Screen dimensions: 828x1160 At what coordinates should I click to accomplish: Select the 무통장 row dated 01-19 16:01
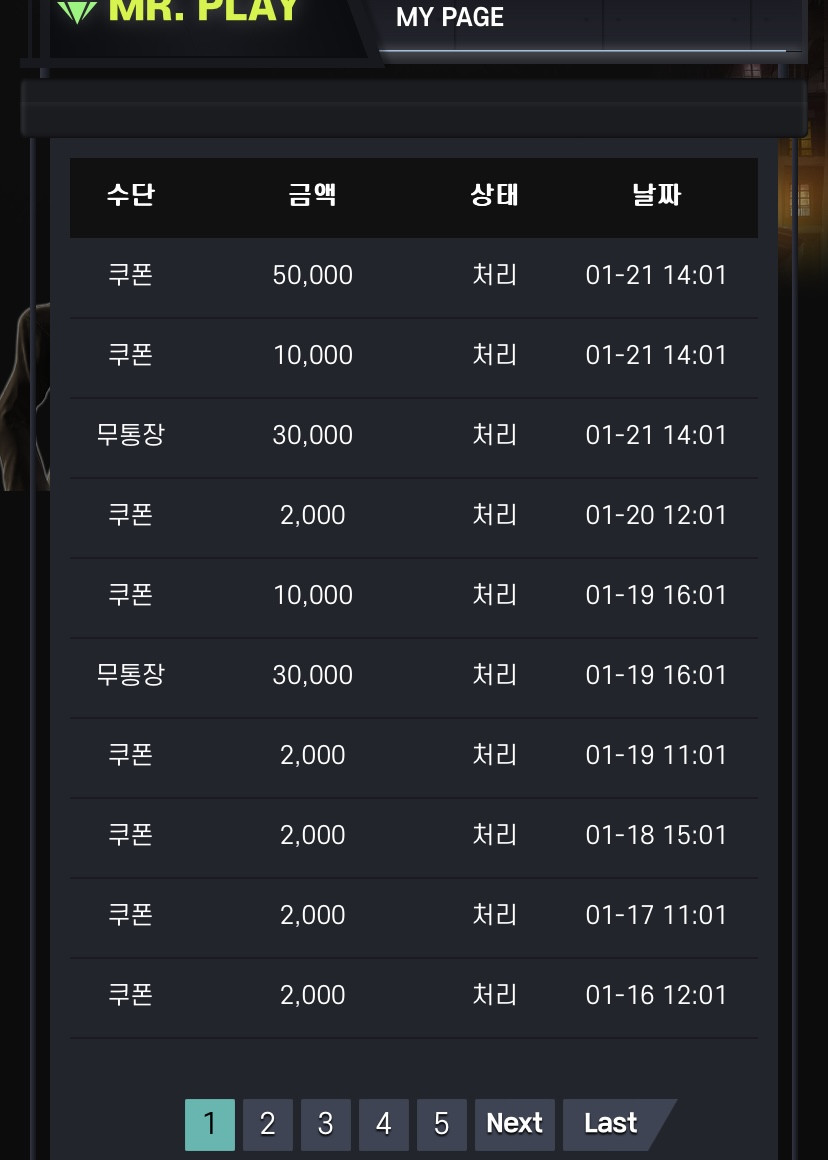click(414, 675)
